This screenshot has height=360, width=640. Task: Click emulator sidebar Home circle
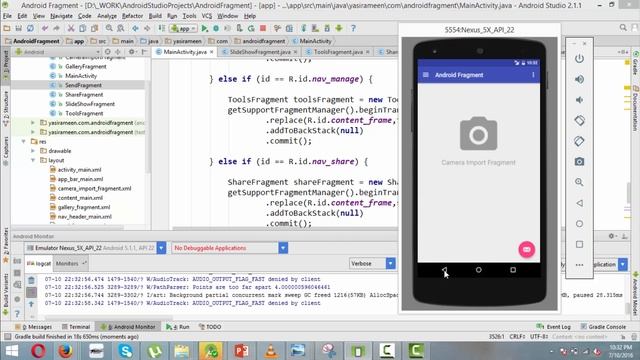(579, 224)
